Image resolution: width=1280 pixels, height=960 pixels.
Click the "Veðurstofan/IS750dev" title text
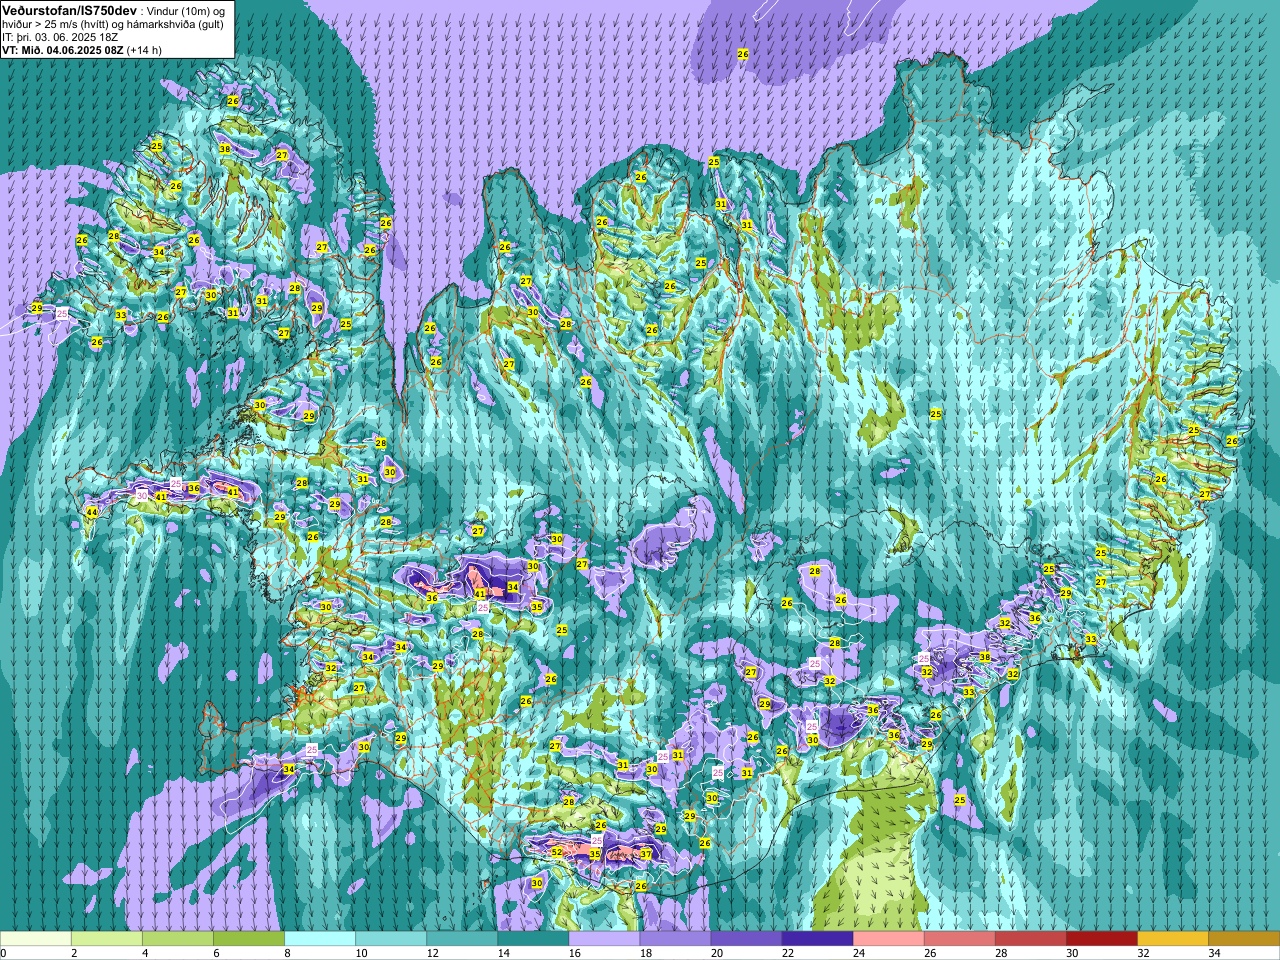[69, 9]
